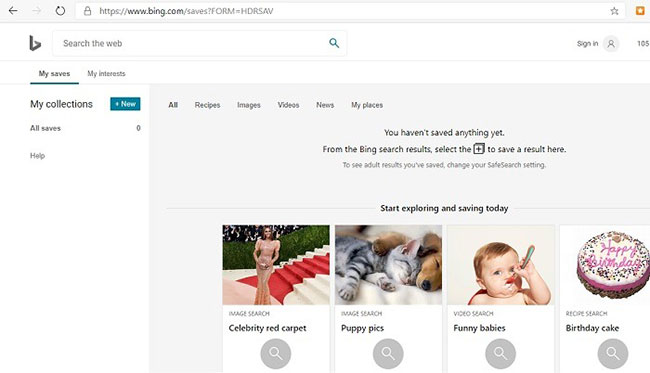Open the orange extension icon in toolbar
This screenshot has width=650, height=373.
tap(640, 11)
